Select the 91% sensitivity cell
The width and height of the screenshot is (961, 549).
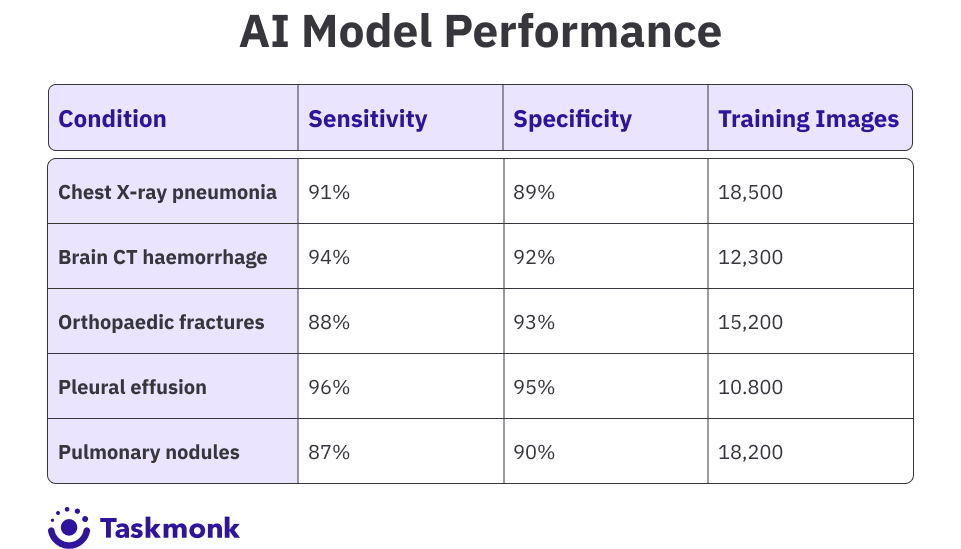click(x=401, y=191)
